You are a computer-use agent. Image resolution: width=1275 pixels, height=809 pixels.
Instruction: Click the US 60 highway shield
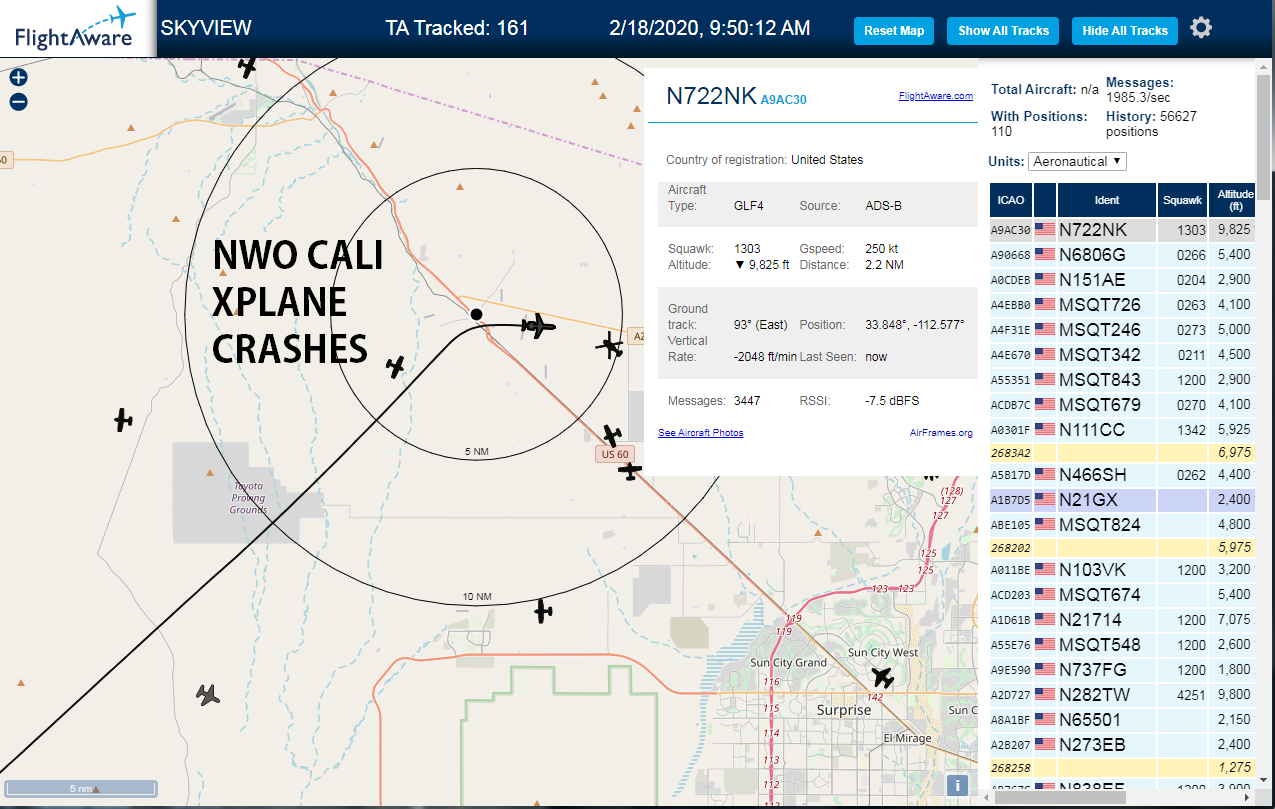616,455
